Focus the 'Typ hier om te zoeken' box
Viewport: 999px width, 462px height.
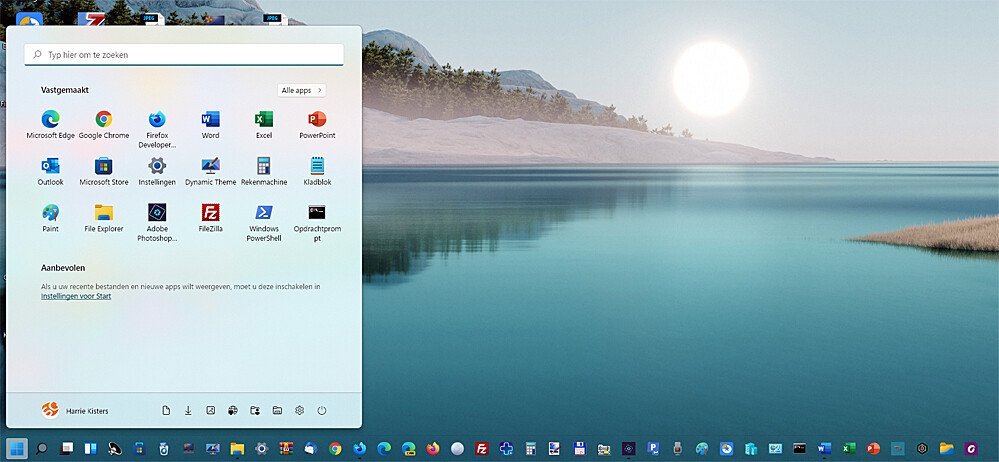coord(184,55)
